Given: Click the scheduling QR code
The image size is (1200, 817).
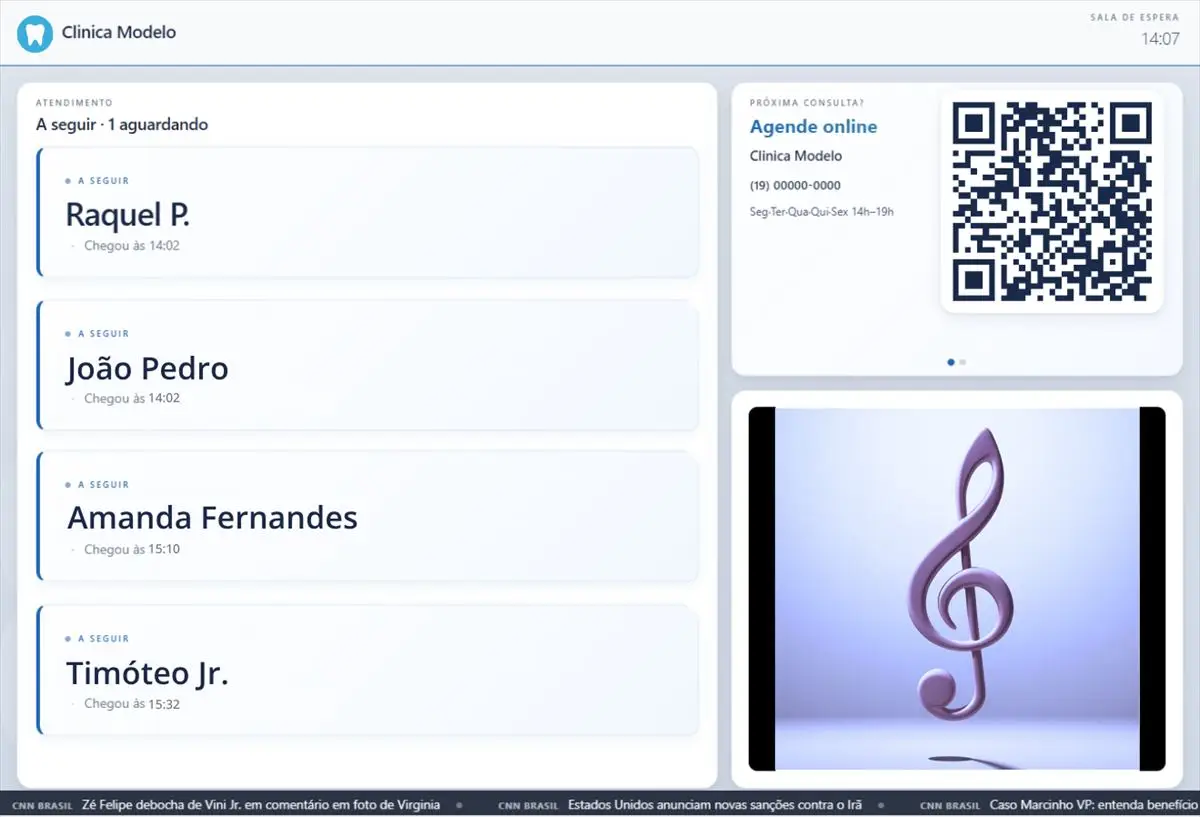Looking at the screenshot, I should click(1052, 202).
